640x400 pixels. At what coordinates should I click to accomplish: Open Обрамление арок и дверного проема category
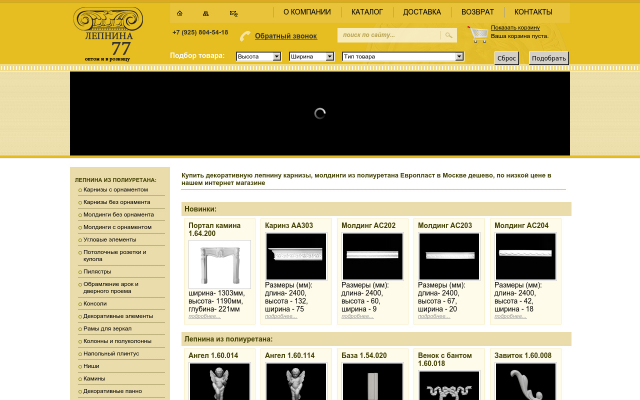tap(111, 288)
